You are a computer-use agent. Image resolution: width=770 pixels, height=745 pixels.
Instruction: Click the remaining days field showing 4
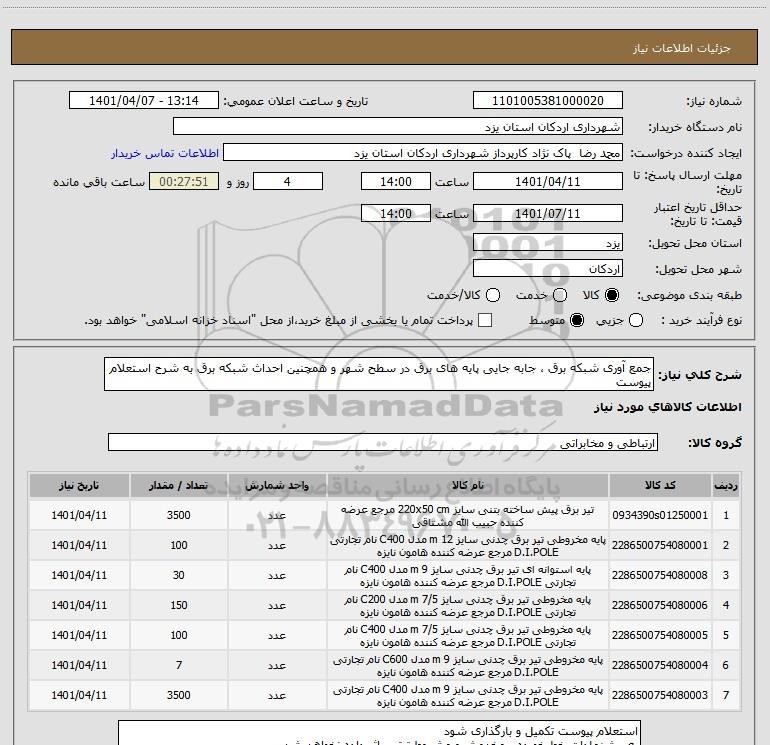288,181
